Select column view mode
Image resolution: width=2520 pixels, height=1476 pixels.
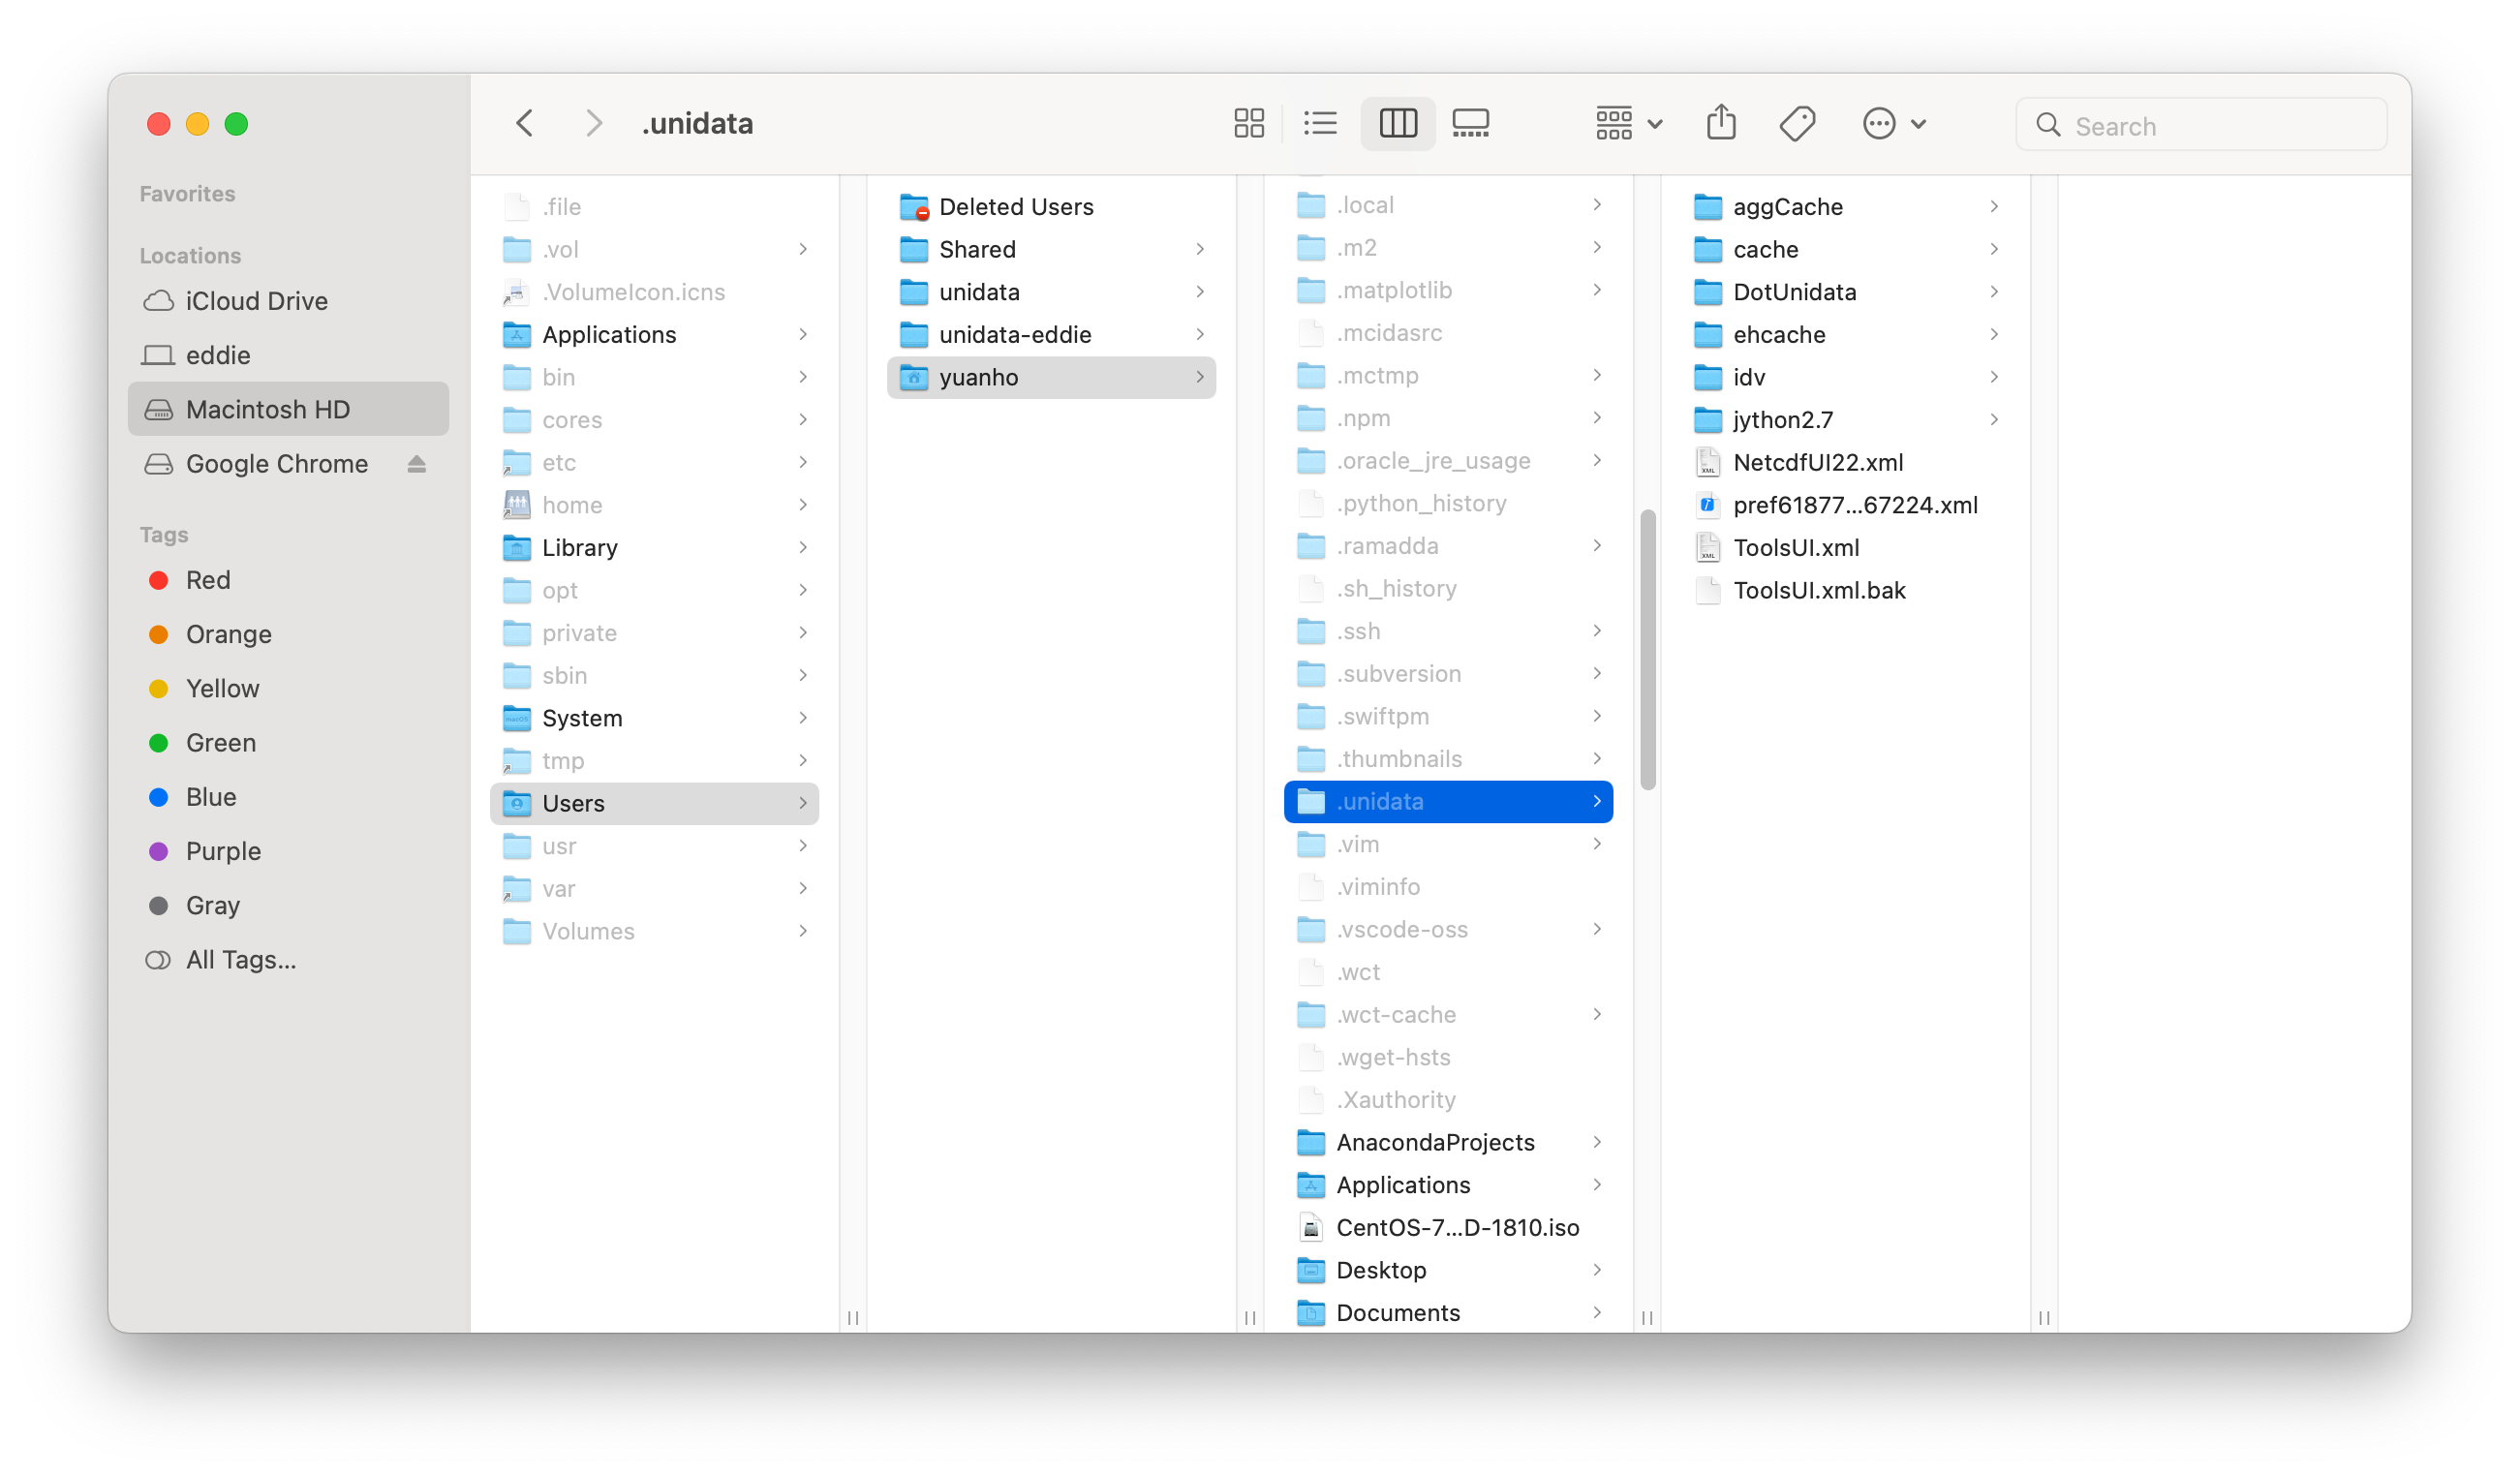point(1397,124)
